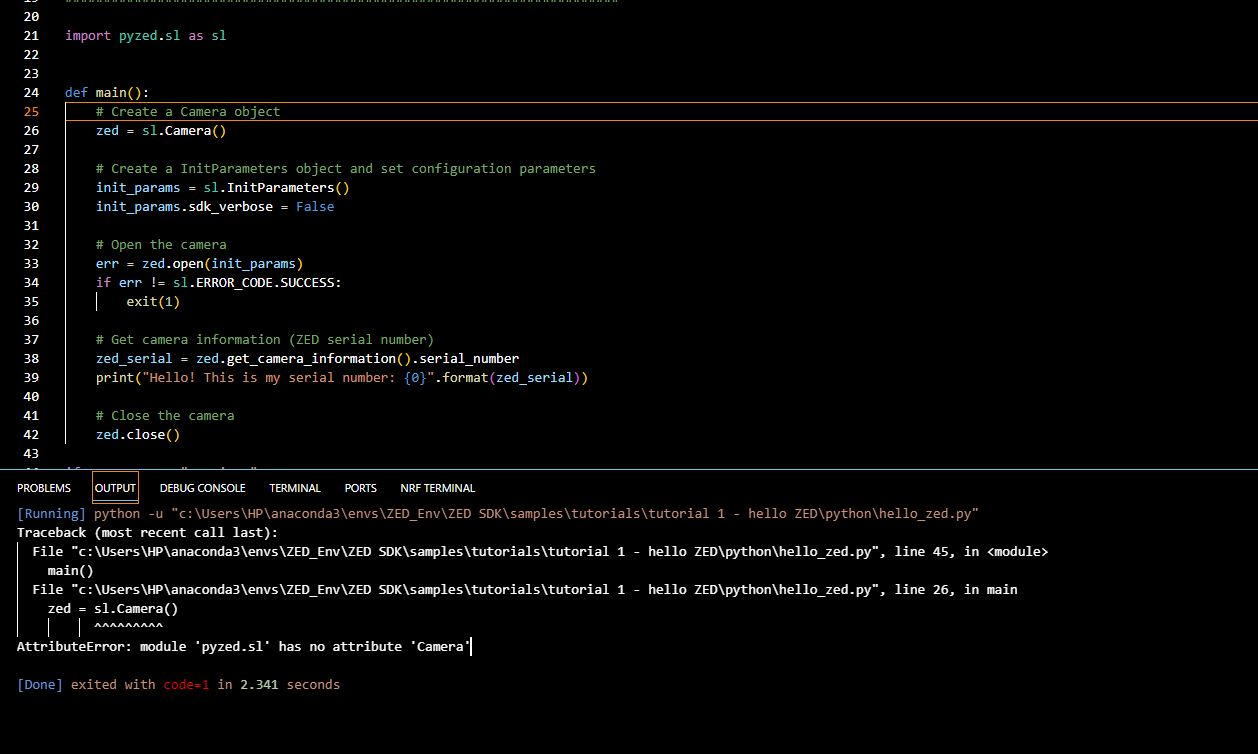Switch to the NRF TERMINAL tab
Screen dimensions: 1258x754
pos(437,488)
